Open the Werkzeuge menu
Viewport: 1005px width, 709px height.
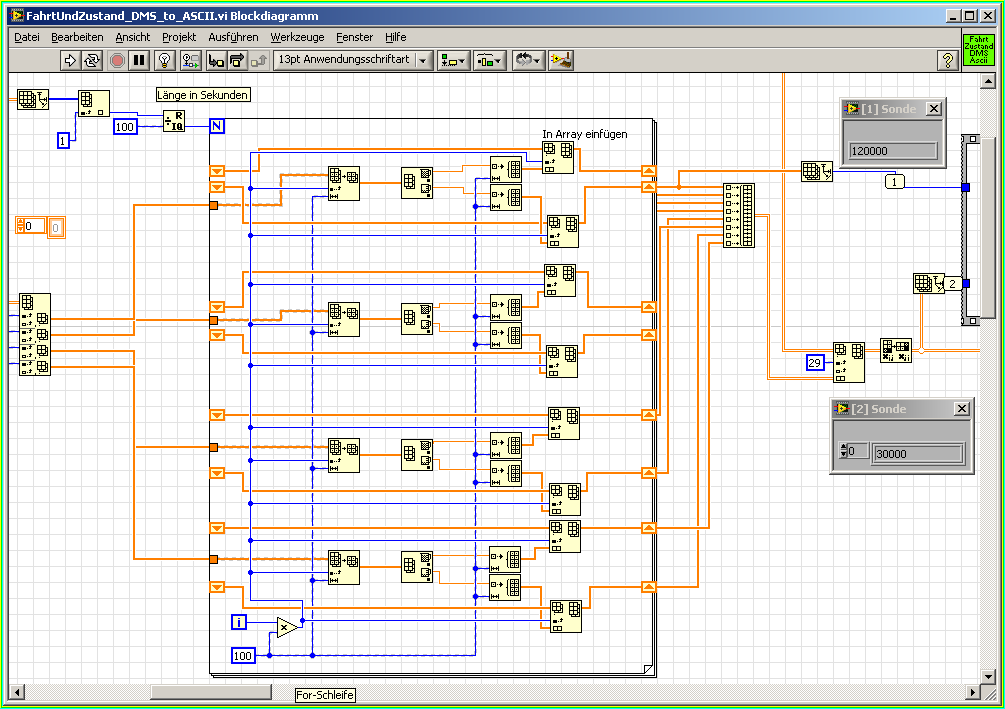pos(297,37)
